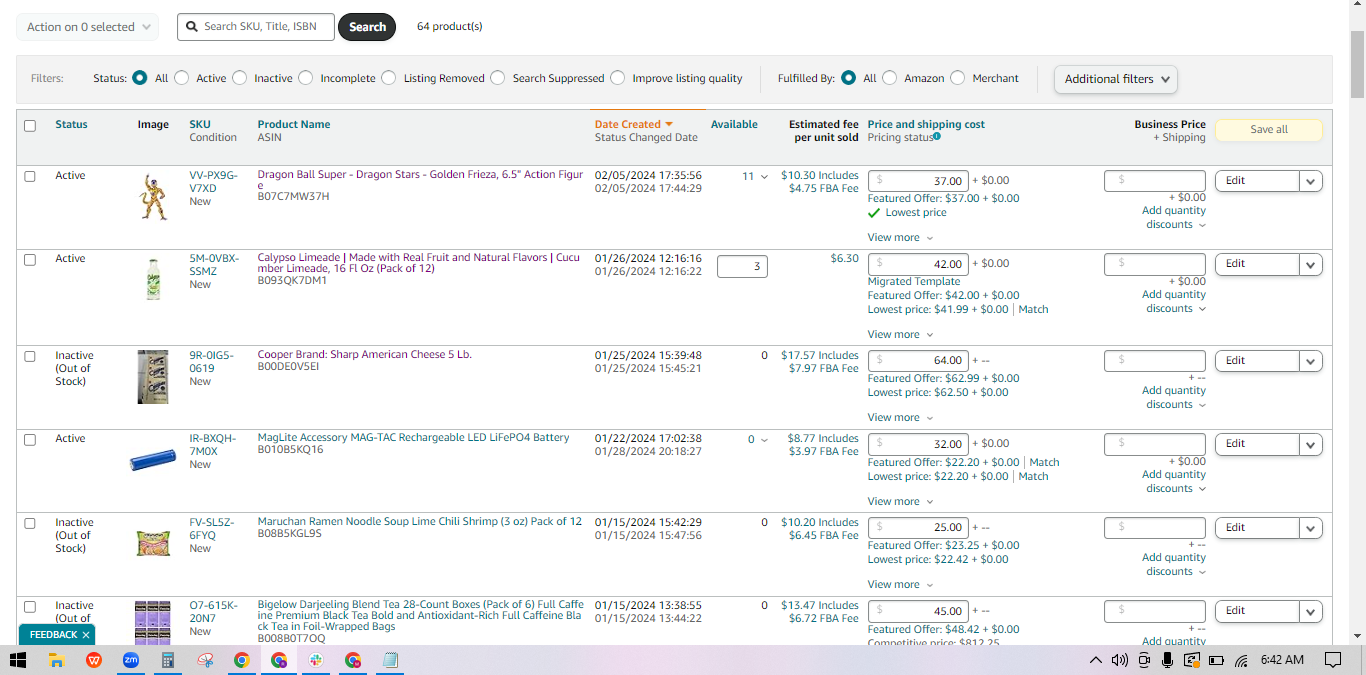The width and height of the screenshot is (1366, 675).
Task: Filter by Fulfilled By Amazon
Action: click(890, 78)
